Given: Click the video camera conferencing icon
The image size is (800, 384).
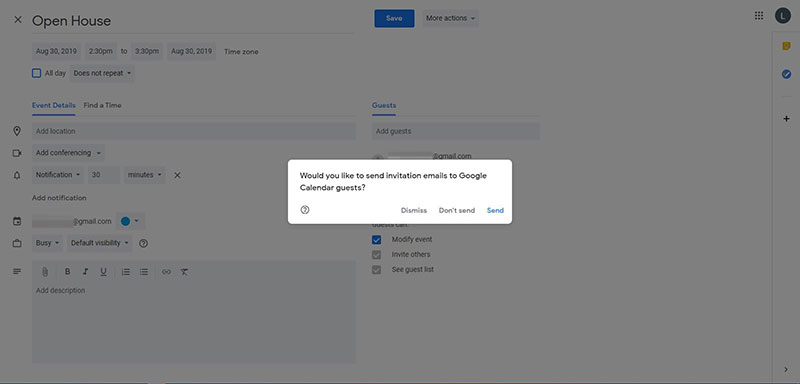Looking at the screenshot, I should [17, 153].
